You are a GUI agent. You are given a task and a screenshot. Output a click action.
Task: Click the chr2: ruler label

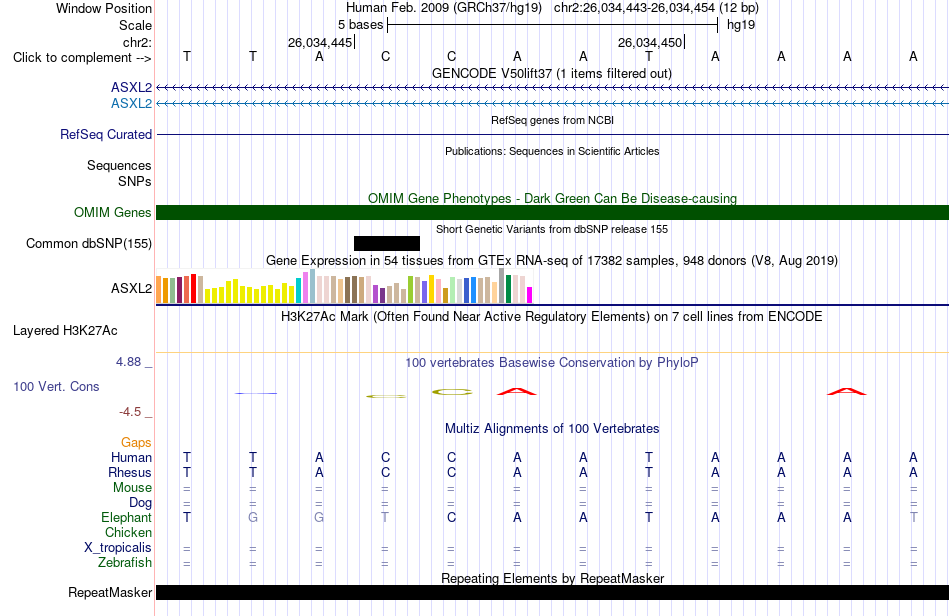[x=137, y=42]
